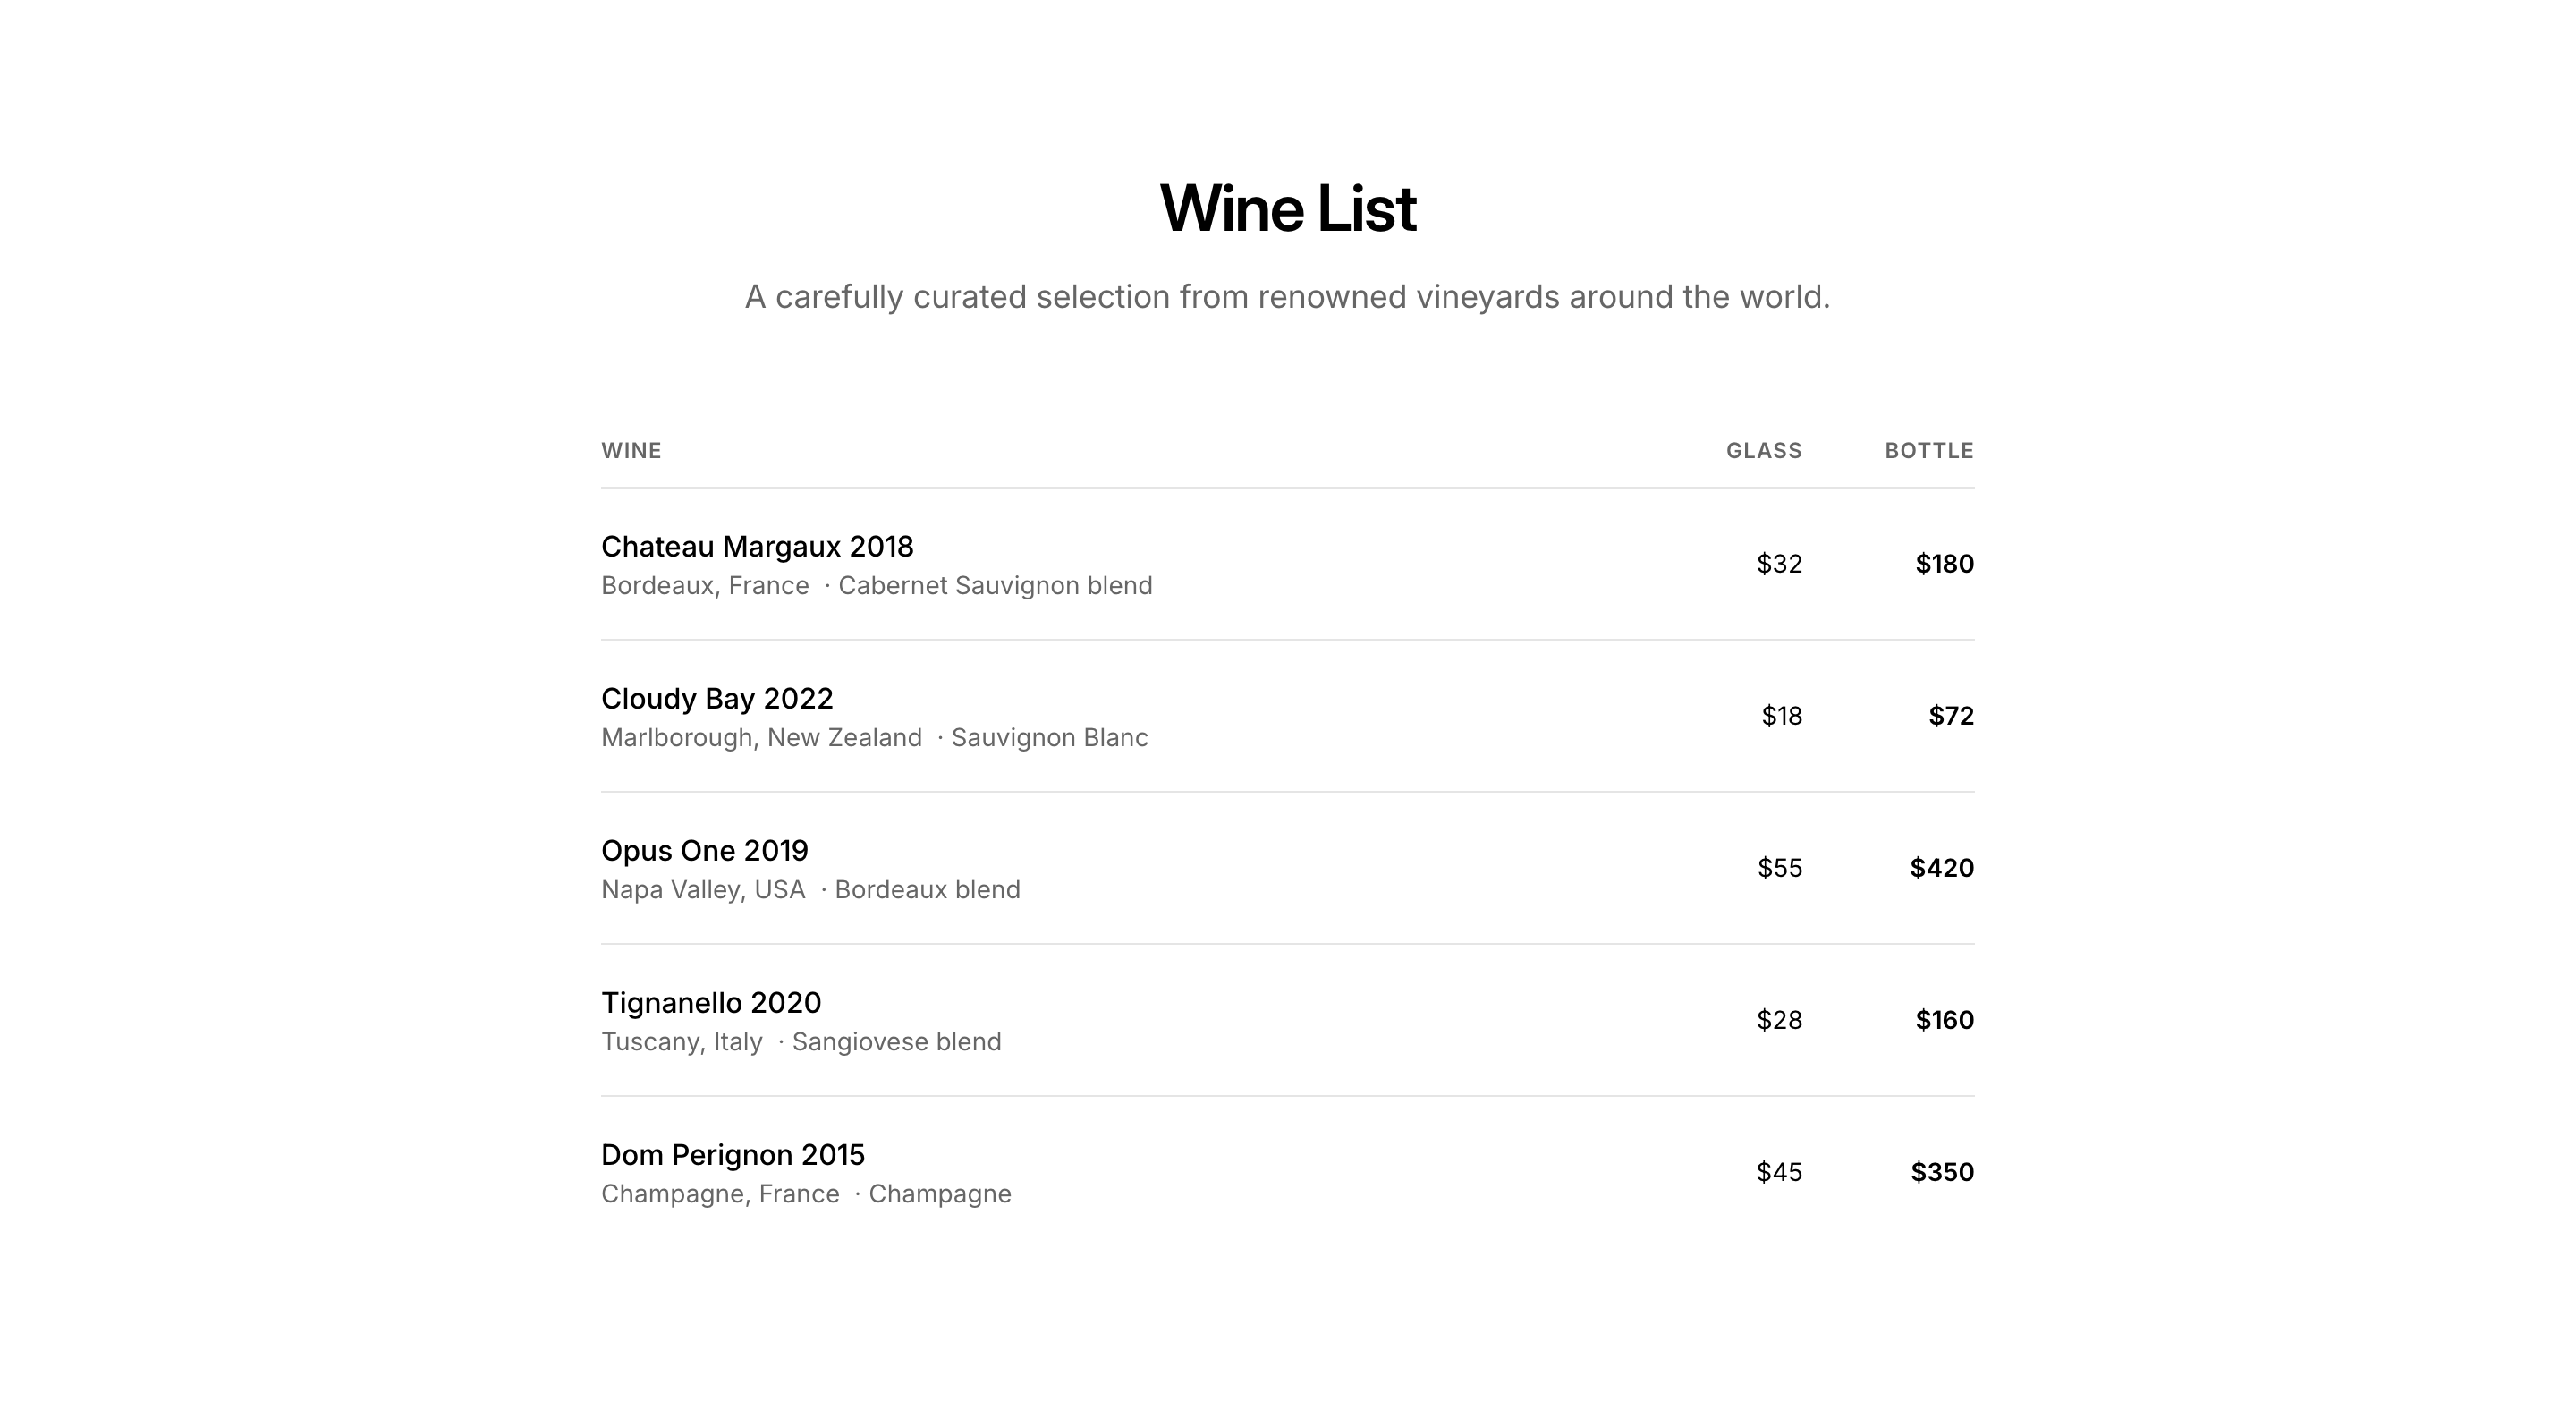Click the $160 bottle price
Screen dimensions: 2576x1419
point(1944,1020)
